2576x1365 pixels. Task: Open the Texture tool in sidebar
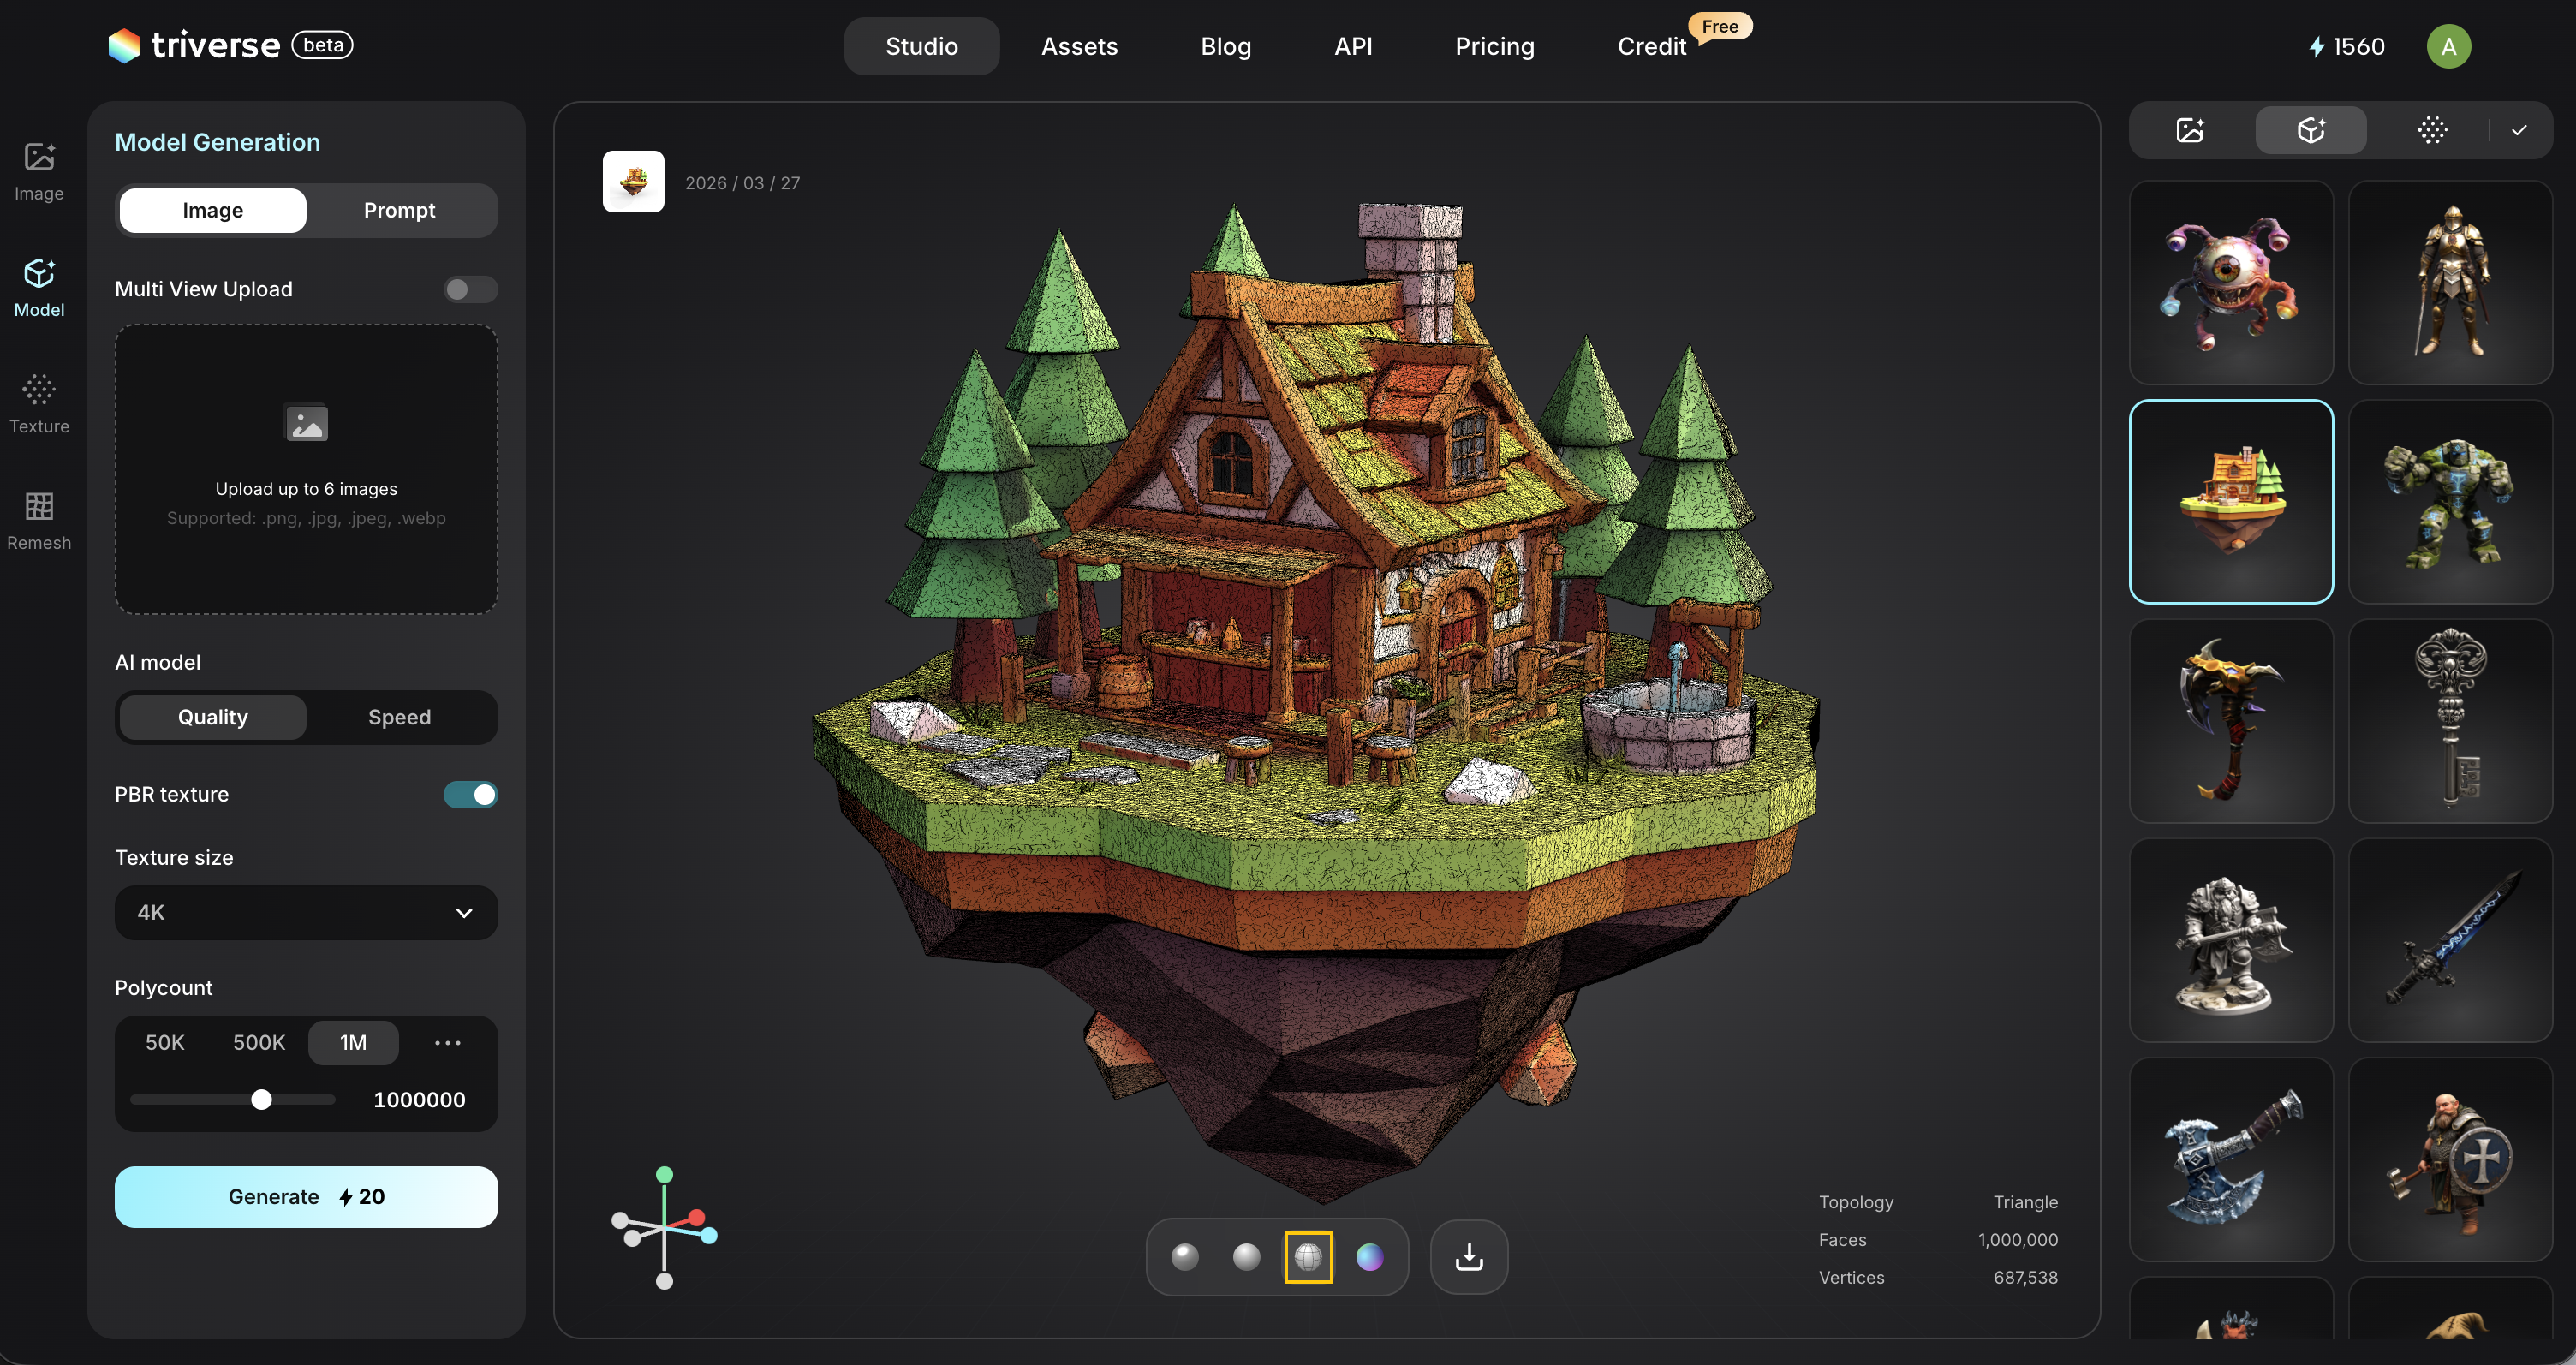click(x=39, y=403)
